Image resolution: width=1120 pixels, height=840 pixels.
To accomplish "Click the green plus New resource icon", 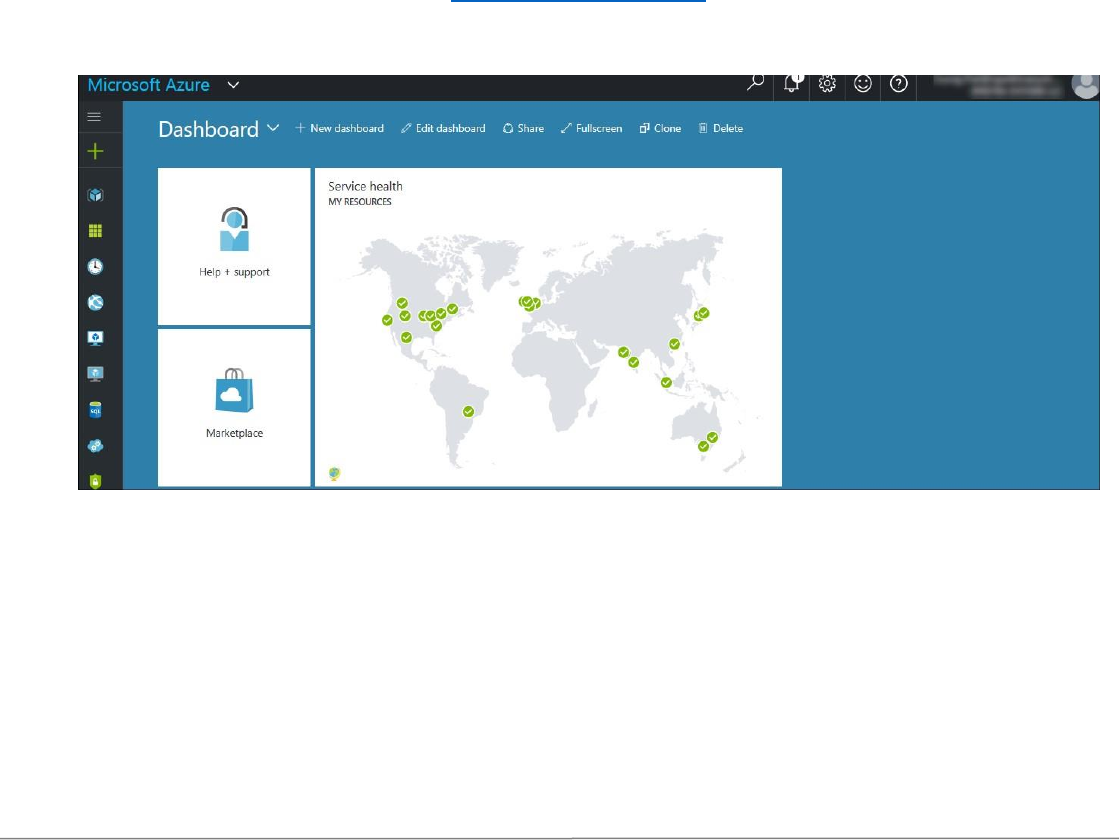I will click(95, 151).
